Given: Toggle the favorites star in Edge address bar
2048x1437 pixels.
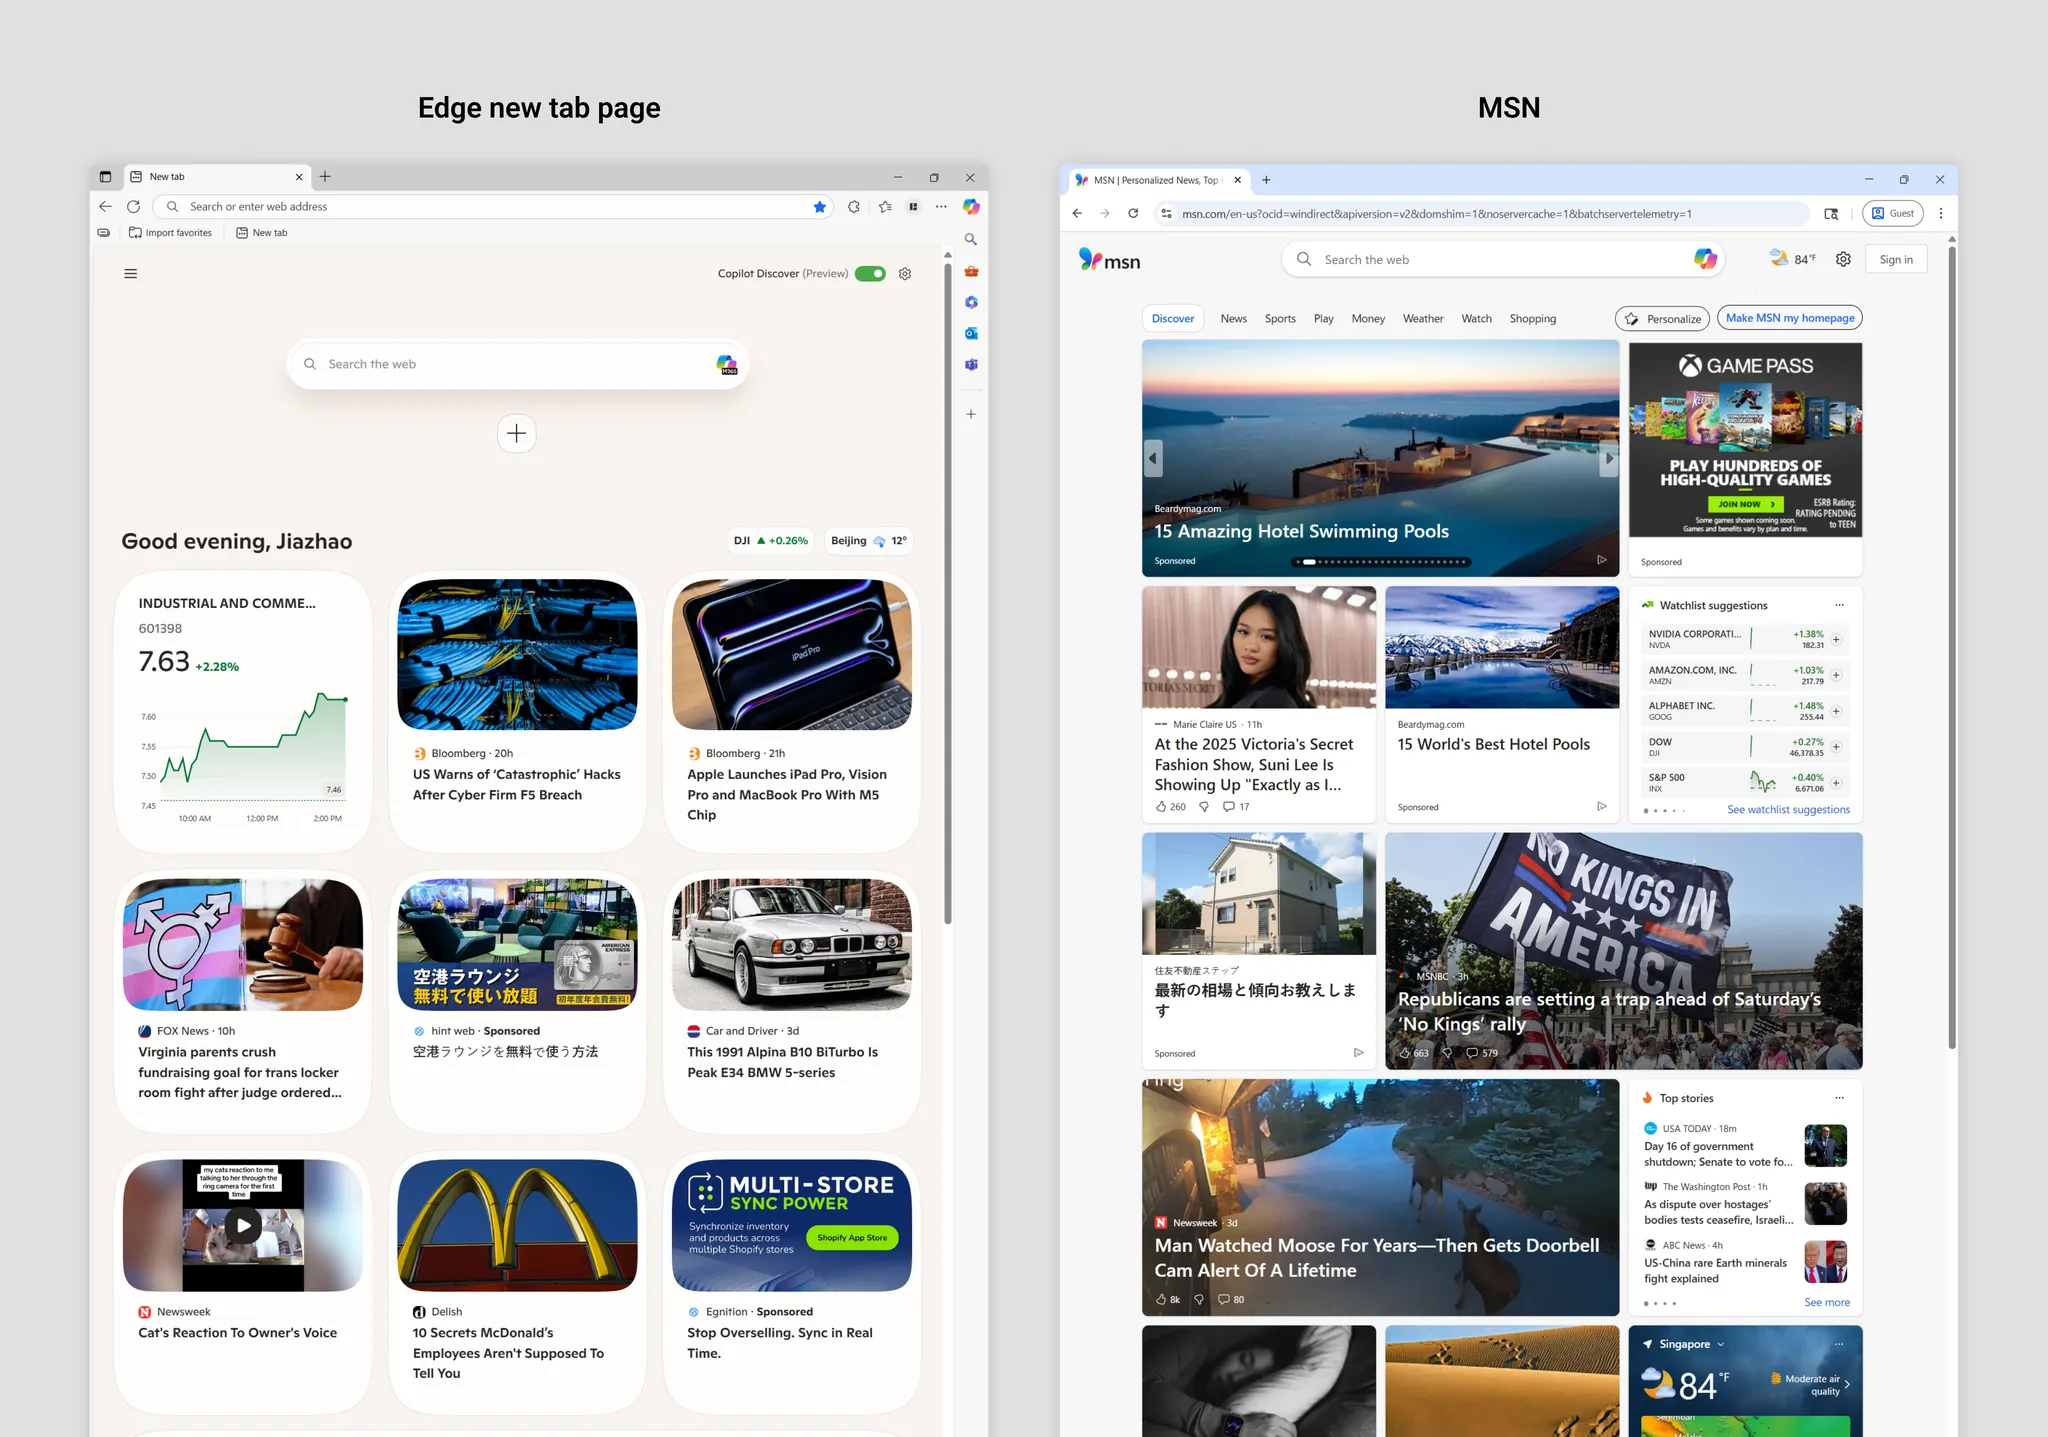Looking at the screenshot, I should click(820, 207).
